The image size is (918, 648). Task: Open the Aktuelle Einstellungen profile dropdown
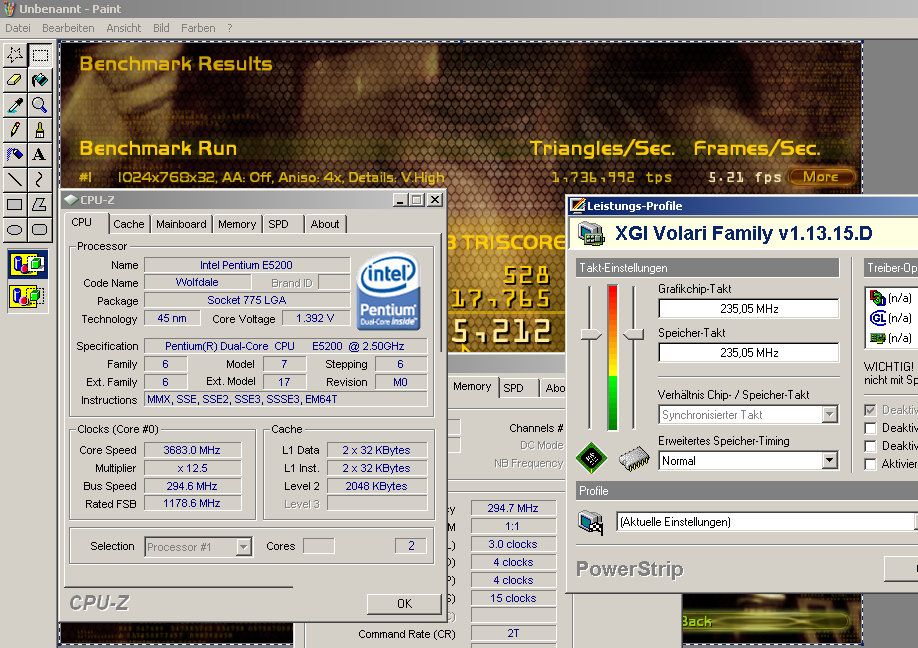click(916, 522)
